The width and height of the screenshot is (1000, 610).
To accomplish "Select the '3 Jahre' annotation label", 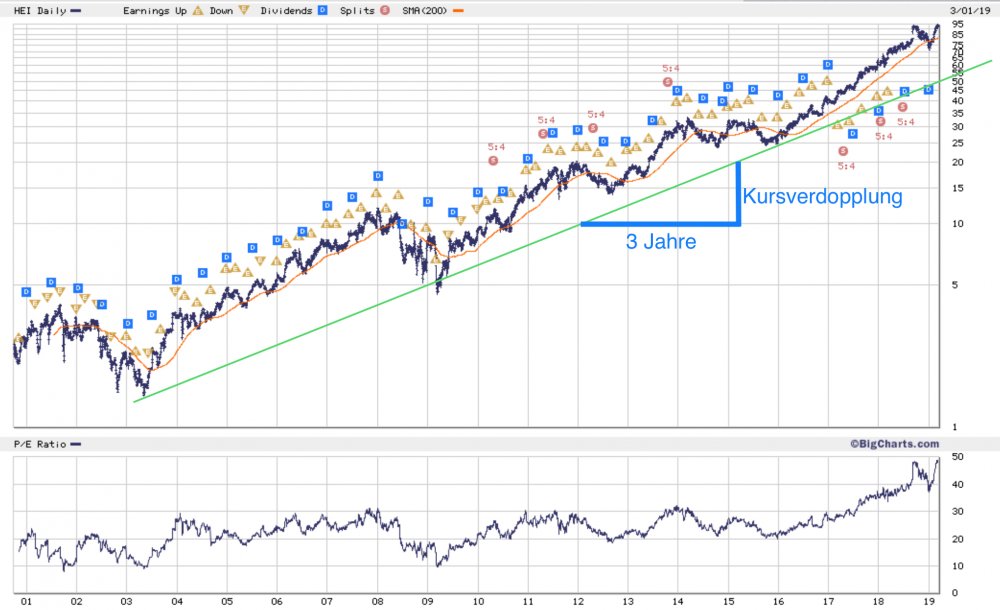I will [661, 241].
